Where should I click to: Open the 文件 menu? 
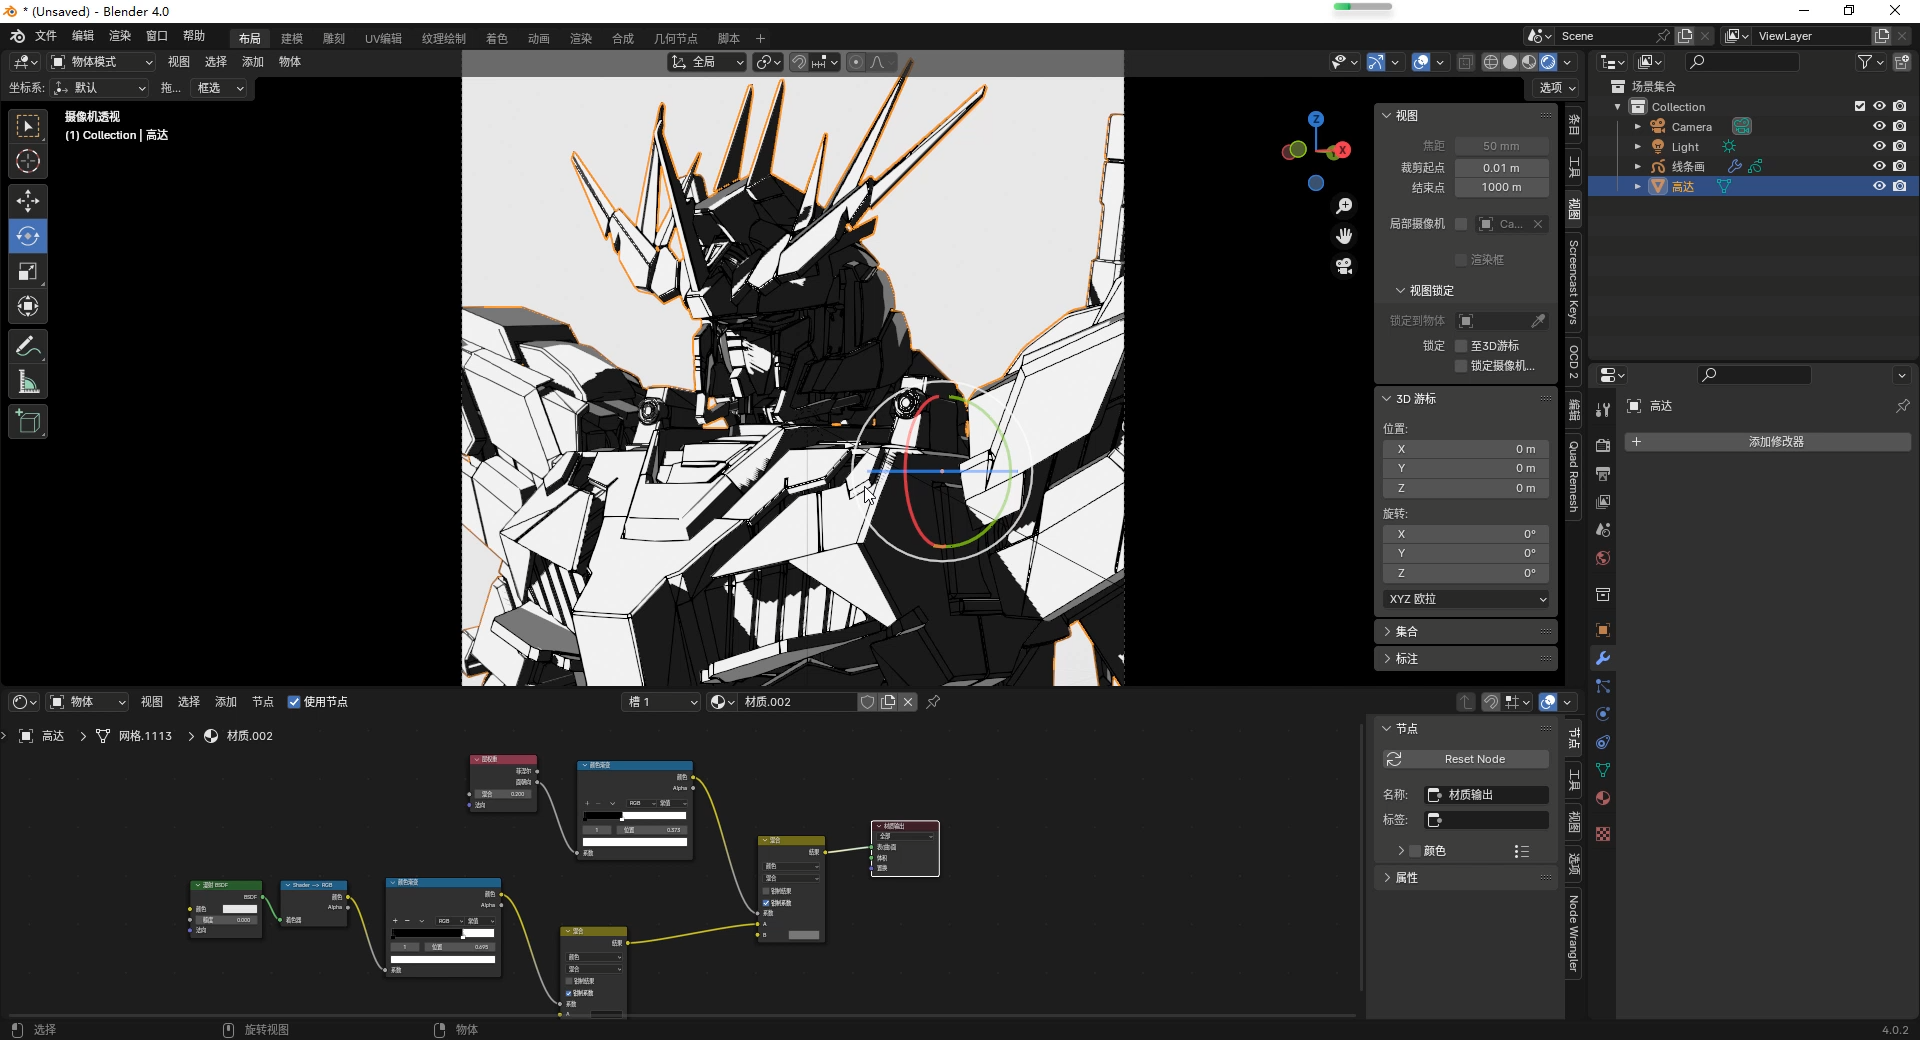click(46, 36)
